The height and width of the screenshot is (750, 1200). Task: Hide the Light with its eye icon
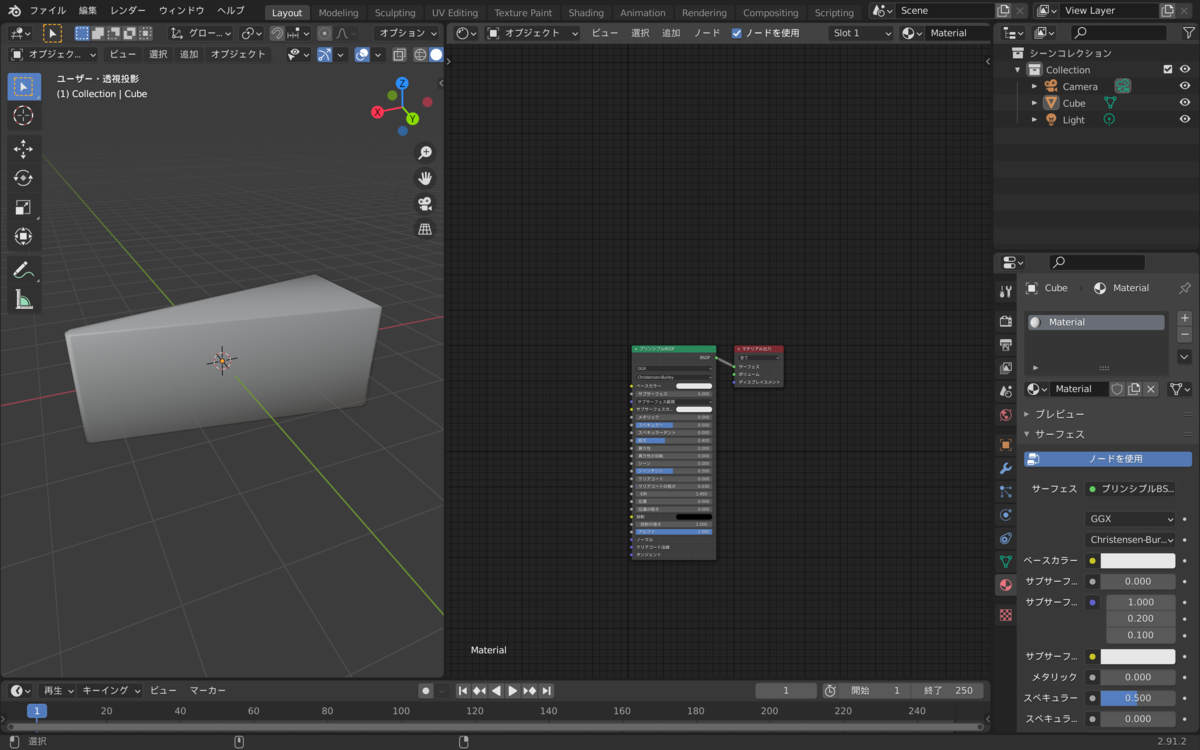point(1185,119)
